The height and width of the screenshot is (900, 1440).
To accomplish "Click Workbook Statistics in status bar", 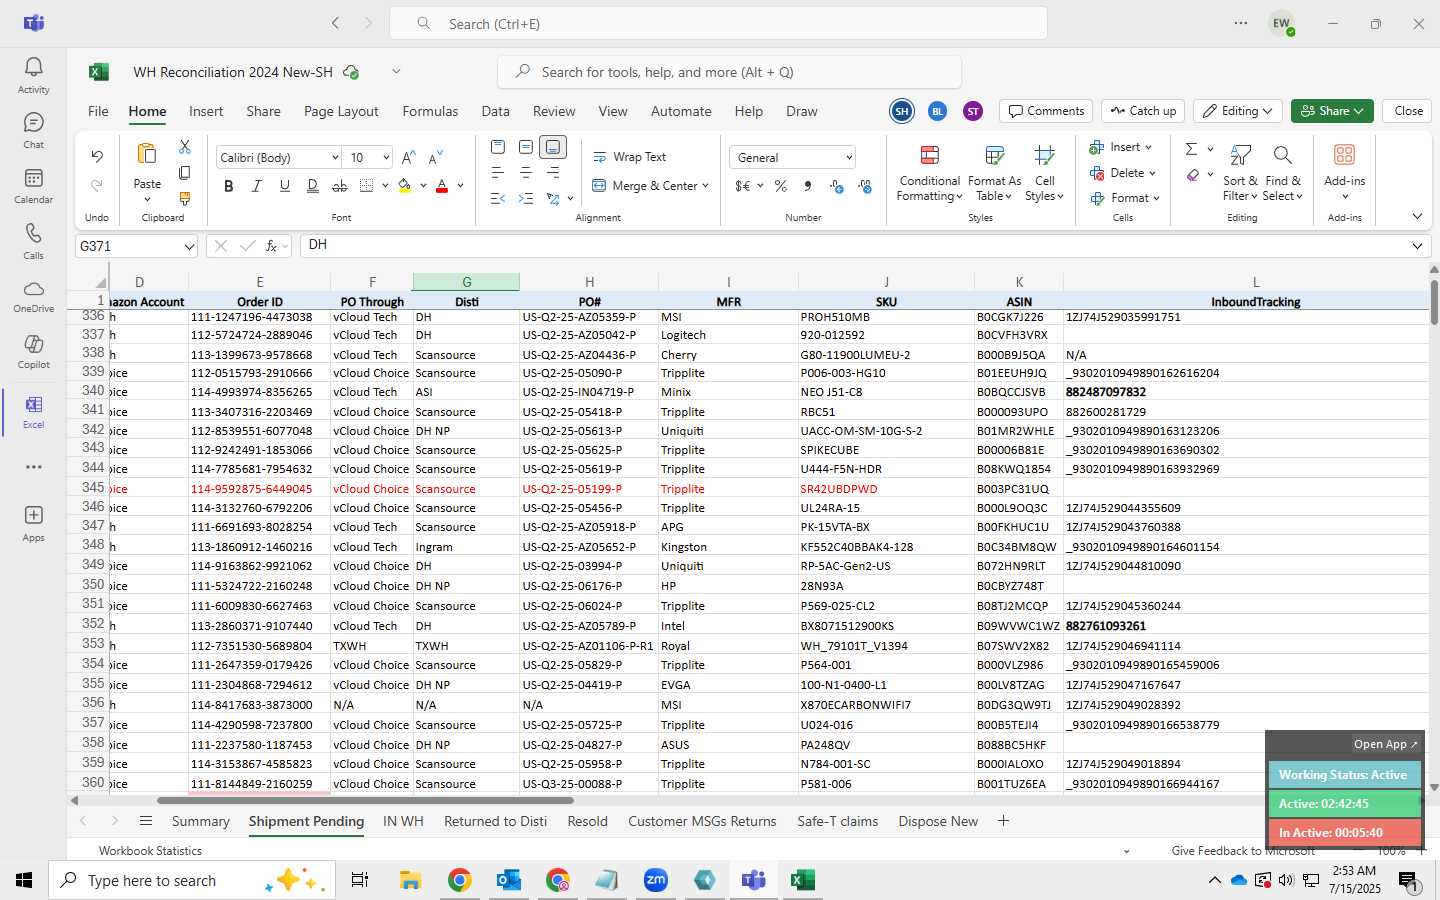I will coord(150,851).
